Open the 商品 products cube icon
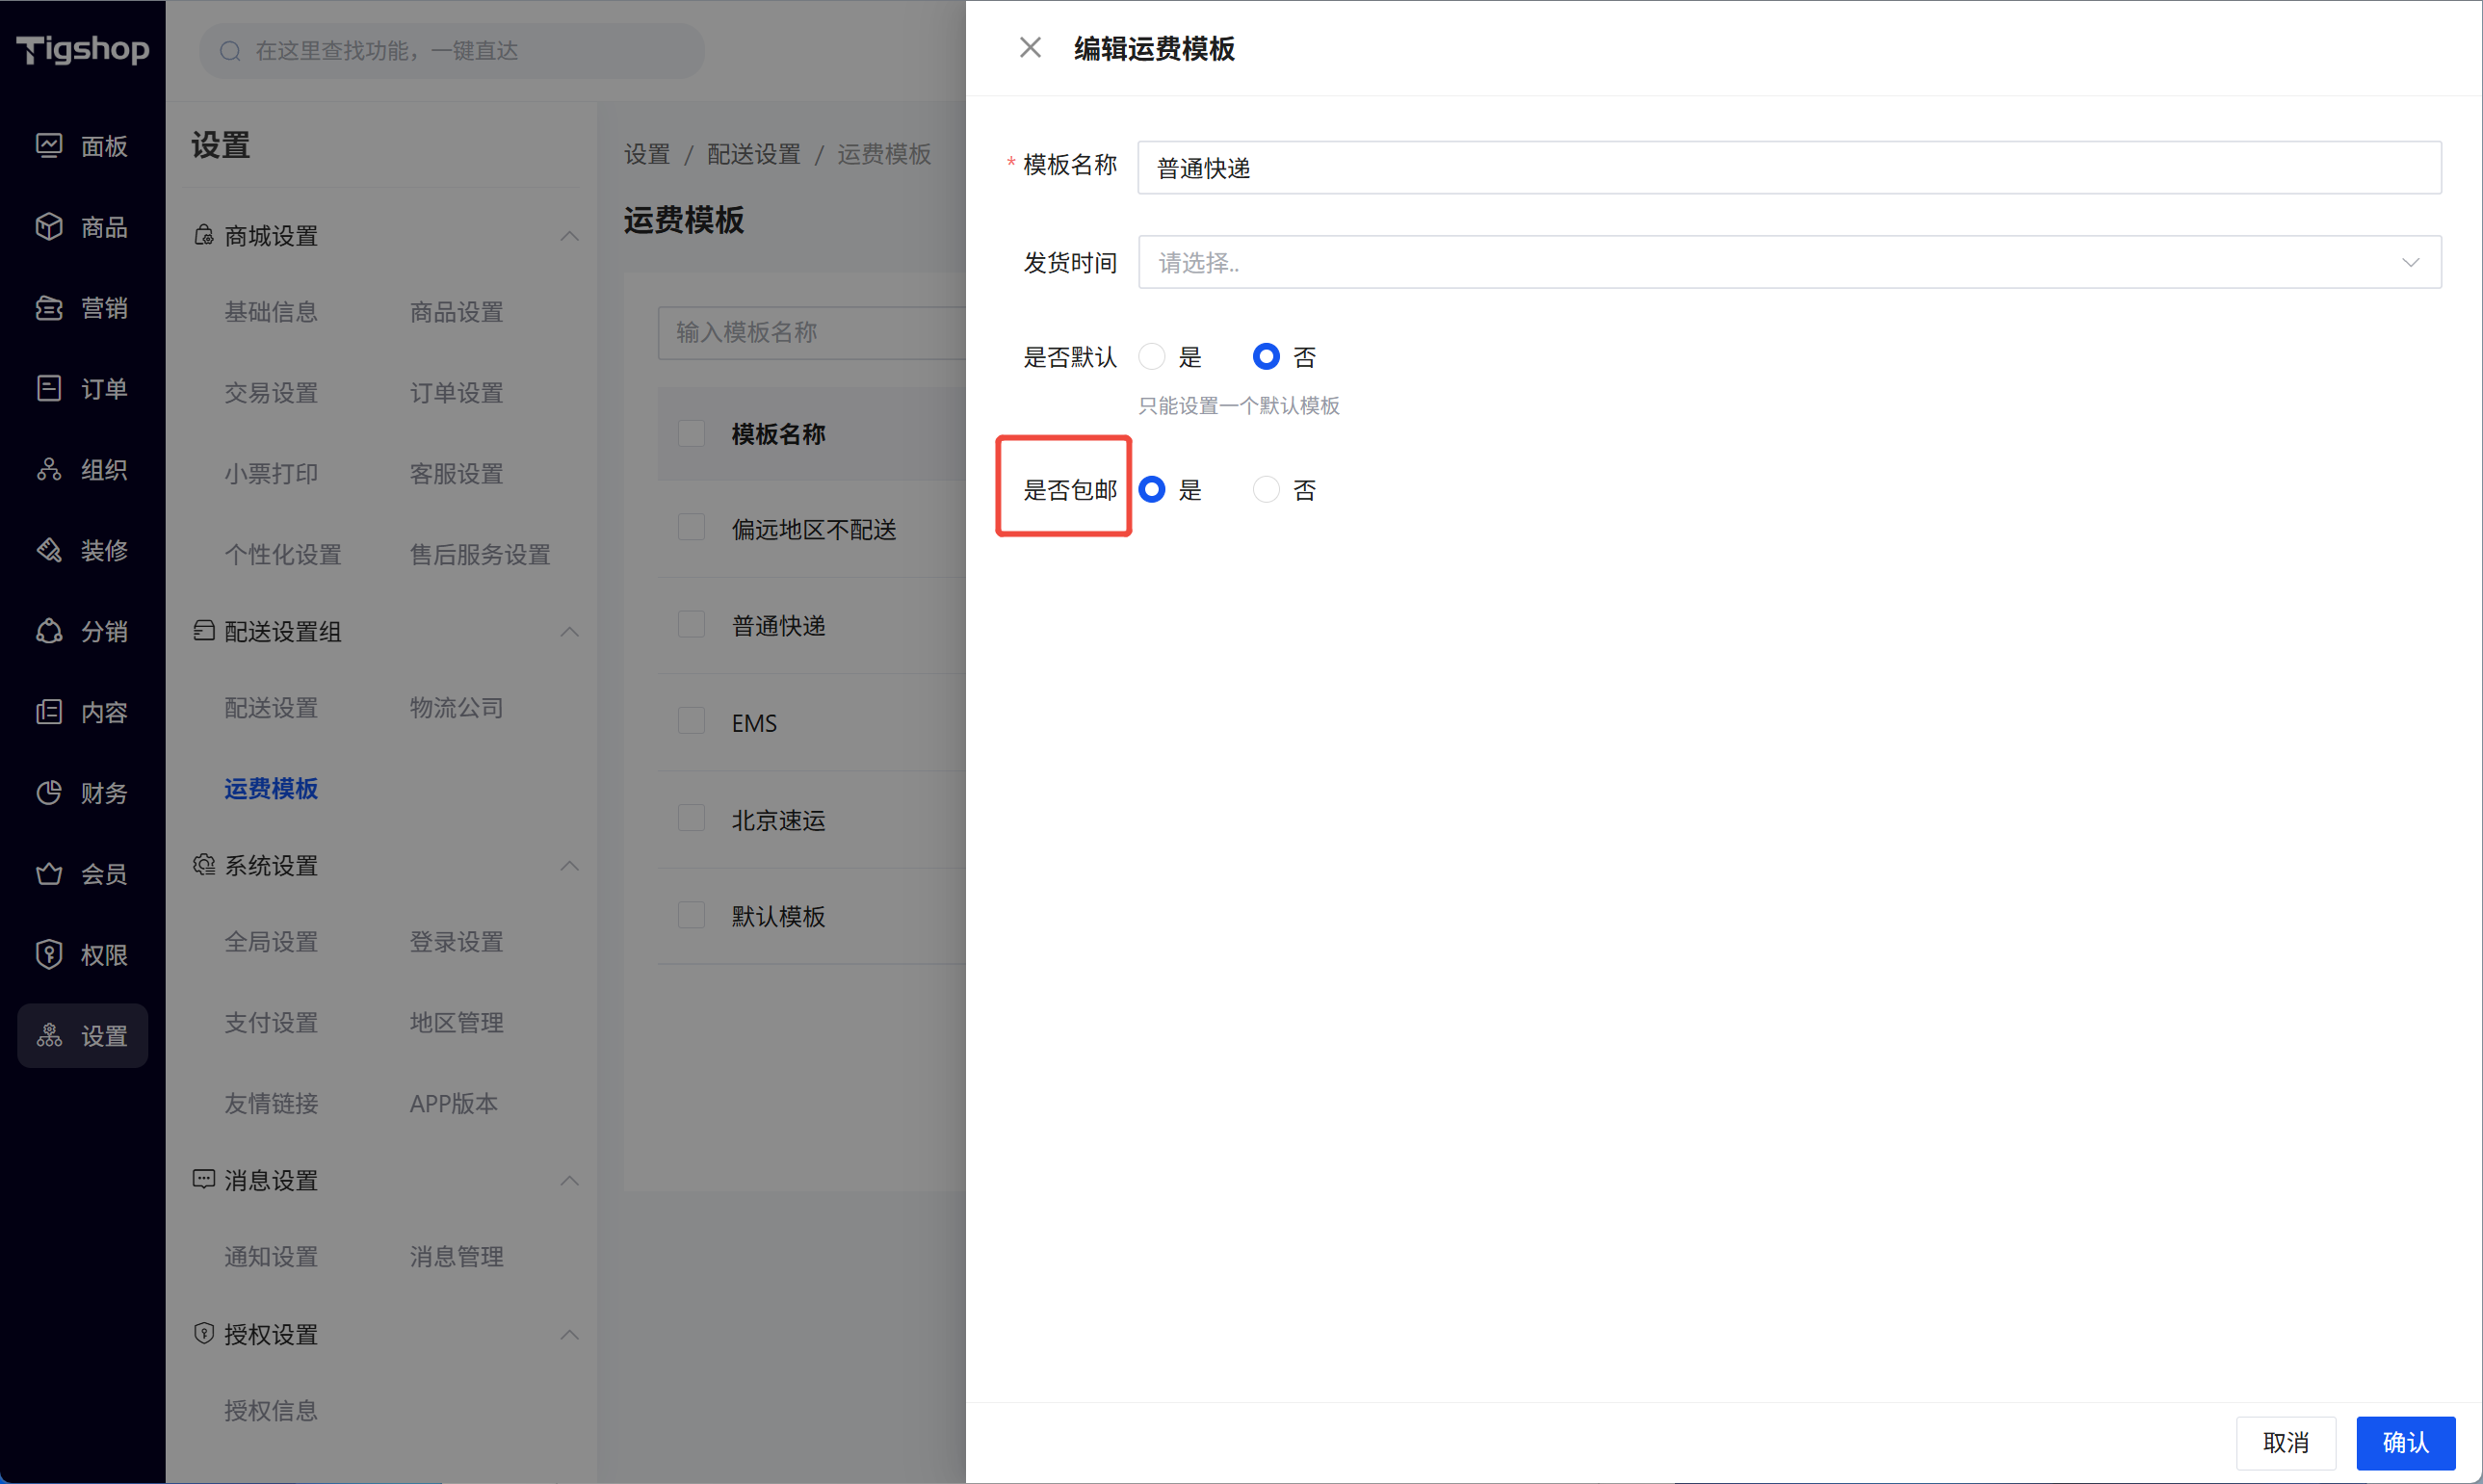The width and height of the screenshot is (2483, 1484). pyautogui.click(x=49, y=227)
